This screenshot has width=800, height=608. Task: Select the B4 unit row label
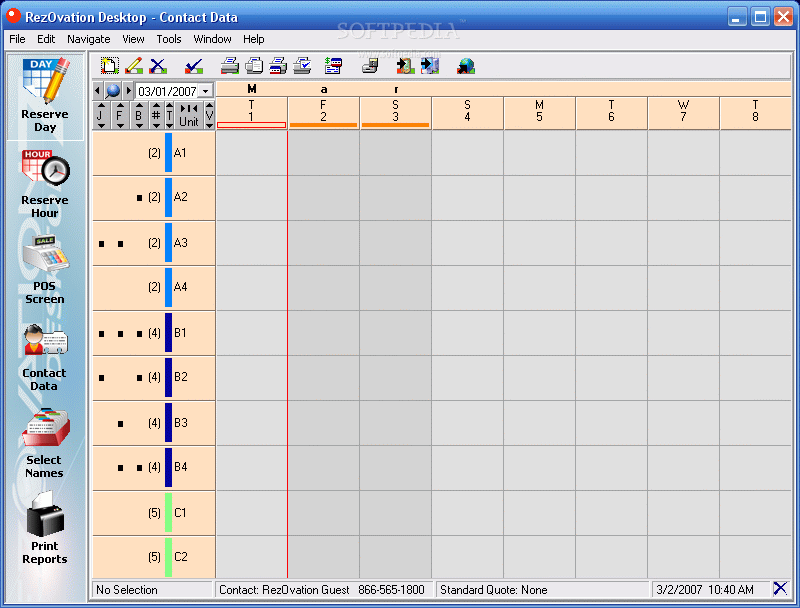tap(181, 467)
